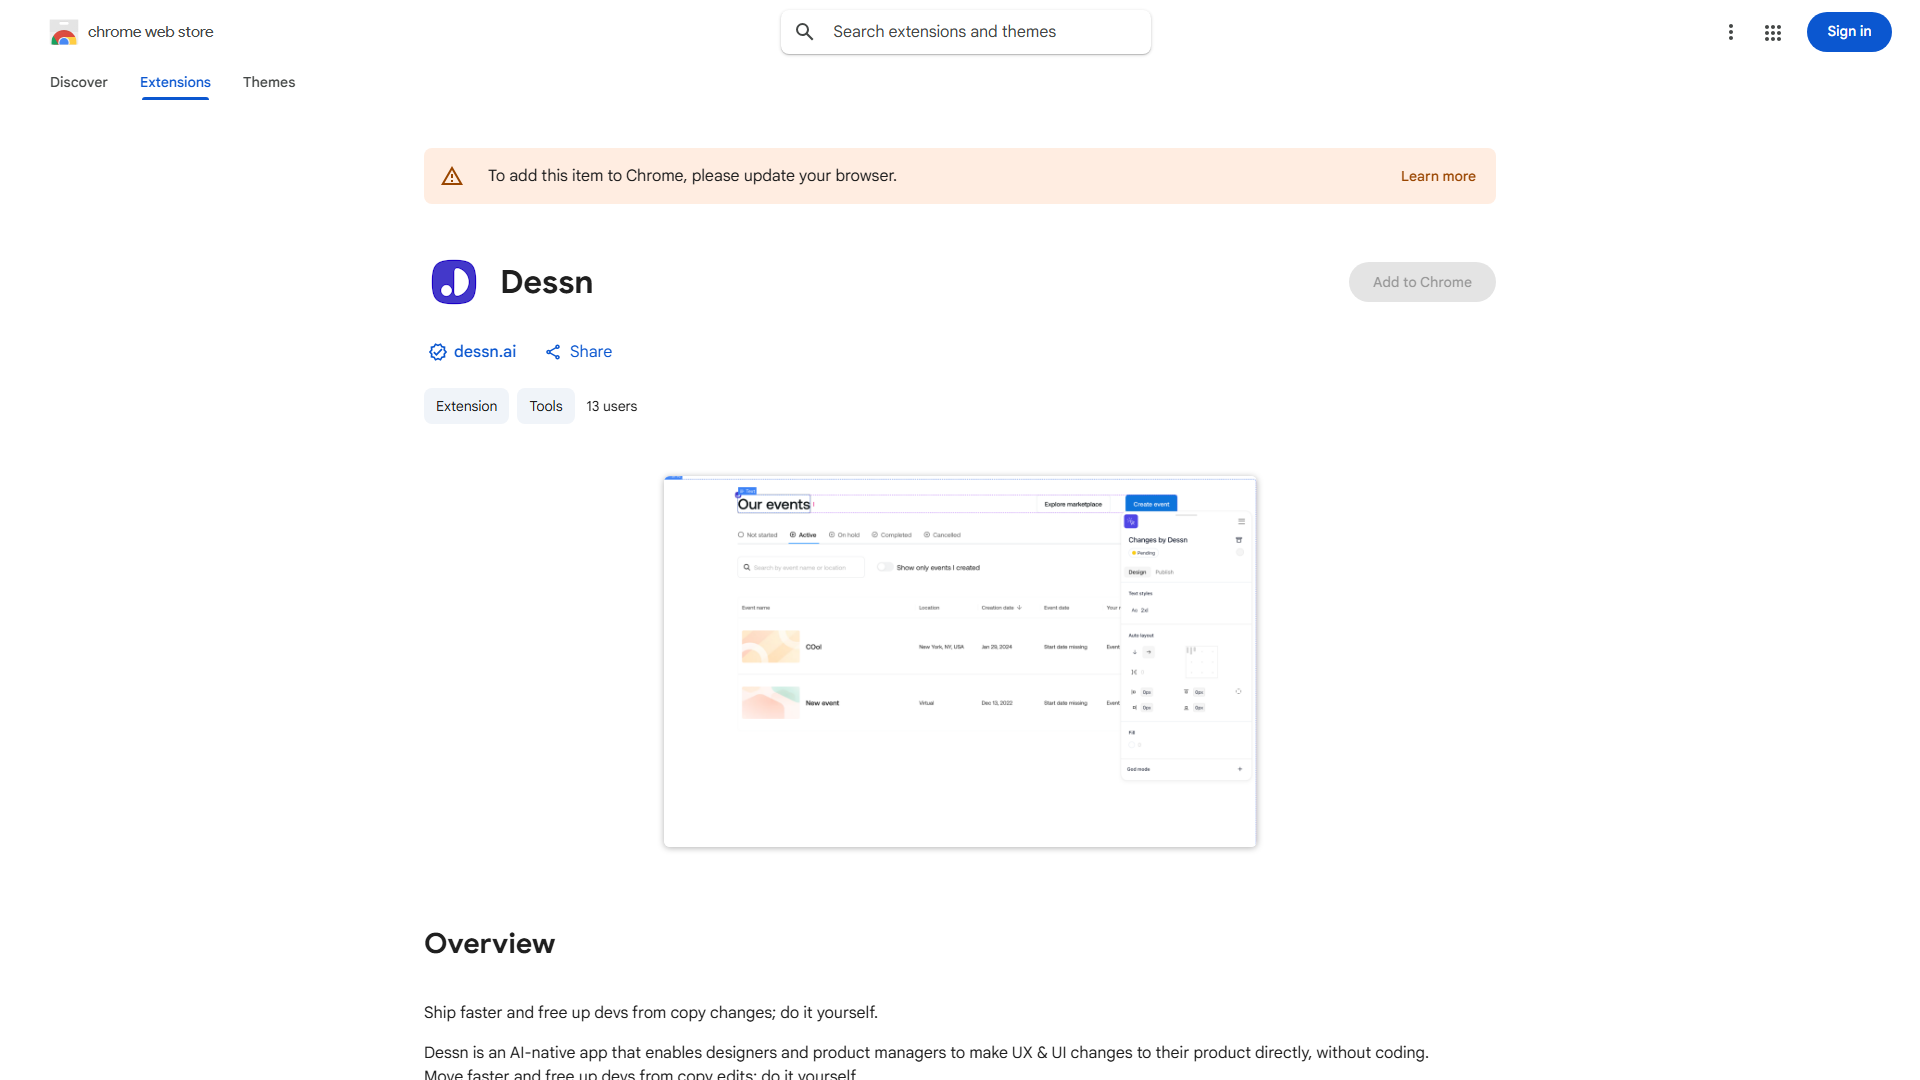1920x1080 pixels.
Task: Click the warning triangle icon in banner
Action: point(452,176)
